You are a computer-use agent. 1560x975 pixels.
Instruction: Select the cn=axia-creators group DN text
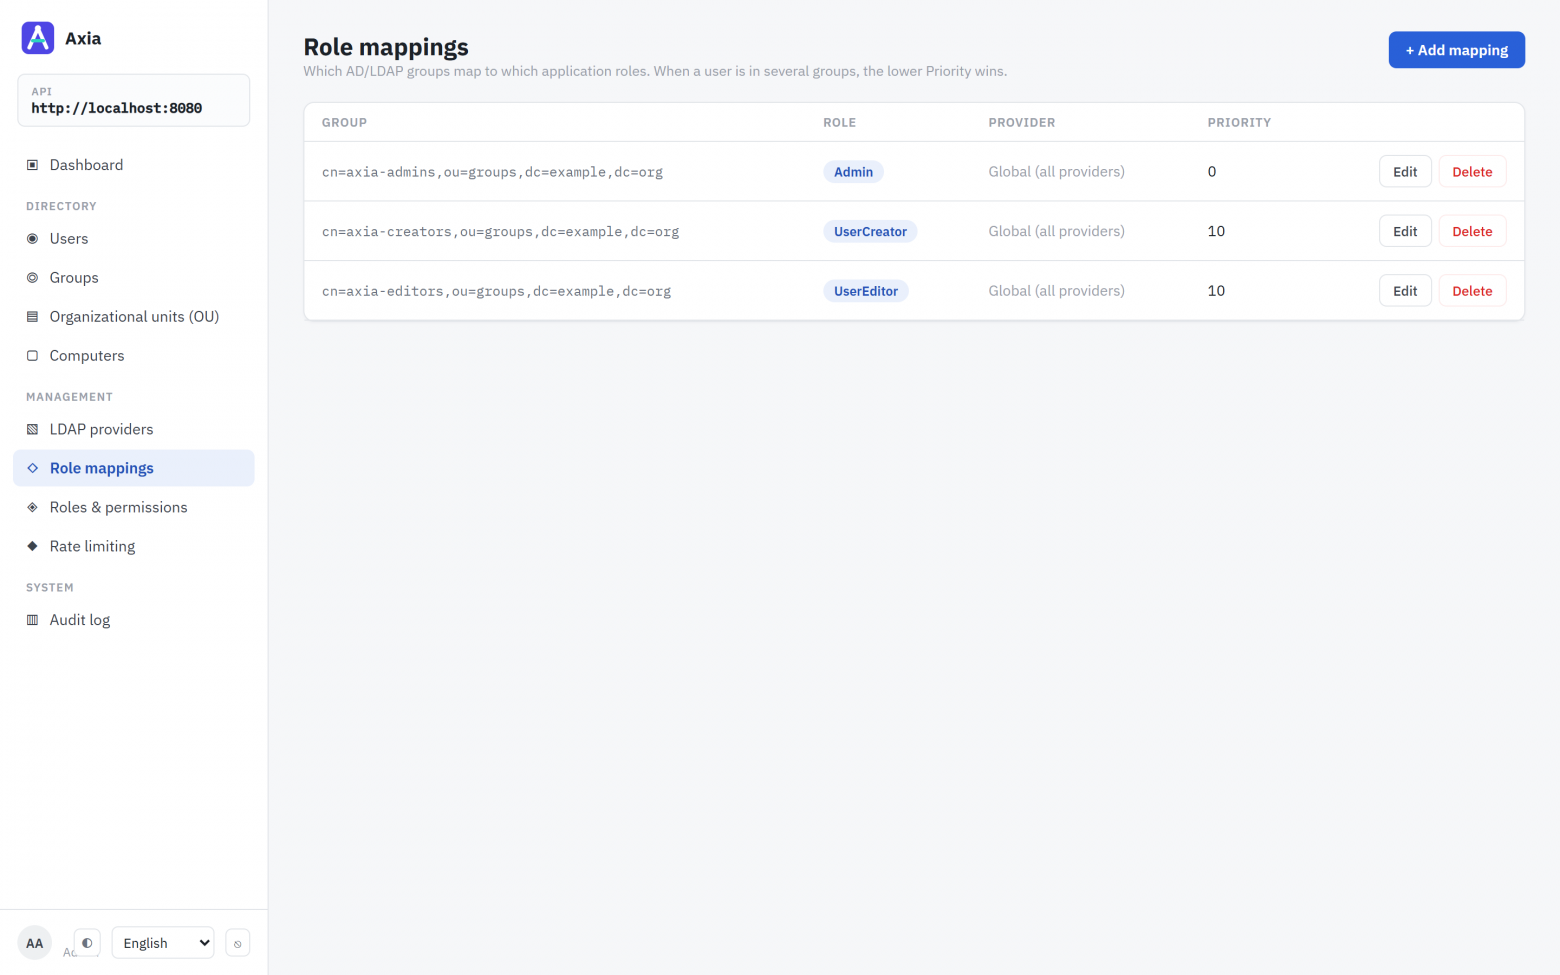pos(500,232)
